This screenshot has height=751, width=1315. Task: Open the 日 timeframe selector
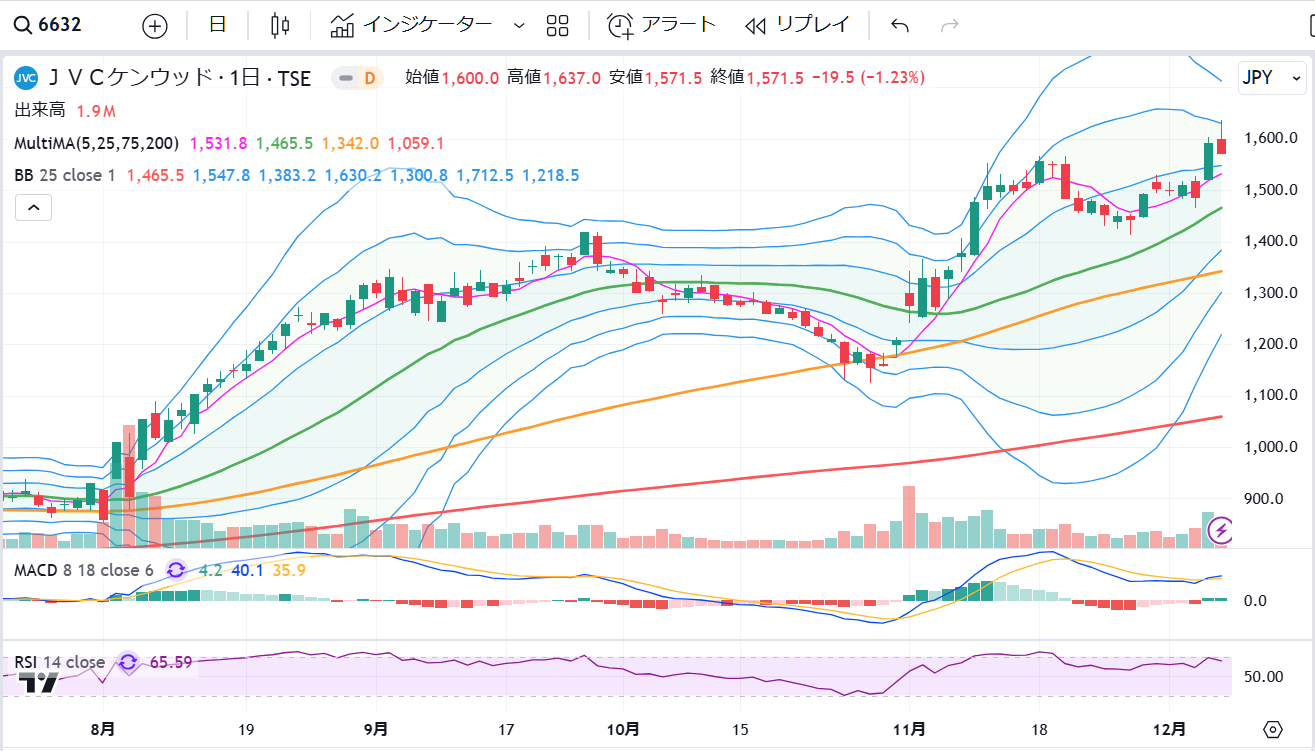coord(217,25)
